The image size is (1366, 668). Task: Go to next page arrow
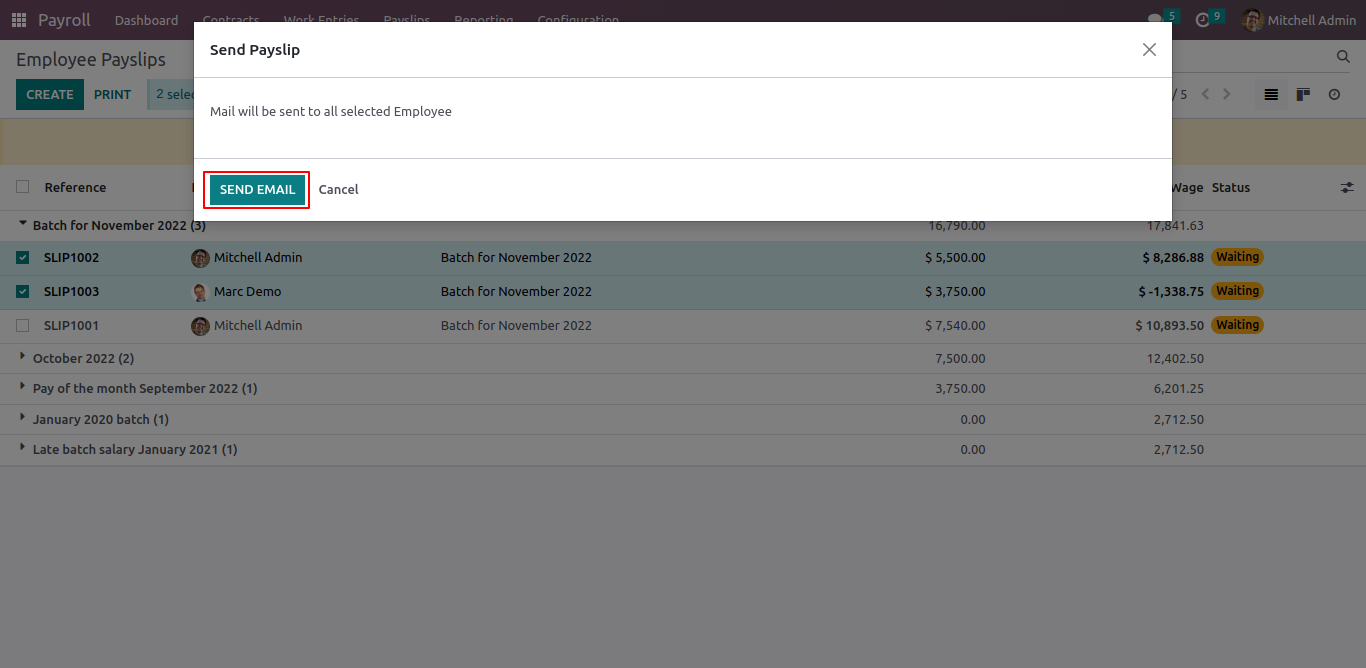[1227, 94]
